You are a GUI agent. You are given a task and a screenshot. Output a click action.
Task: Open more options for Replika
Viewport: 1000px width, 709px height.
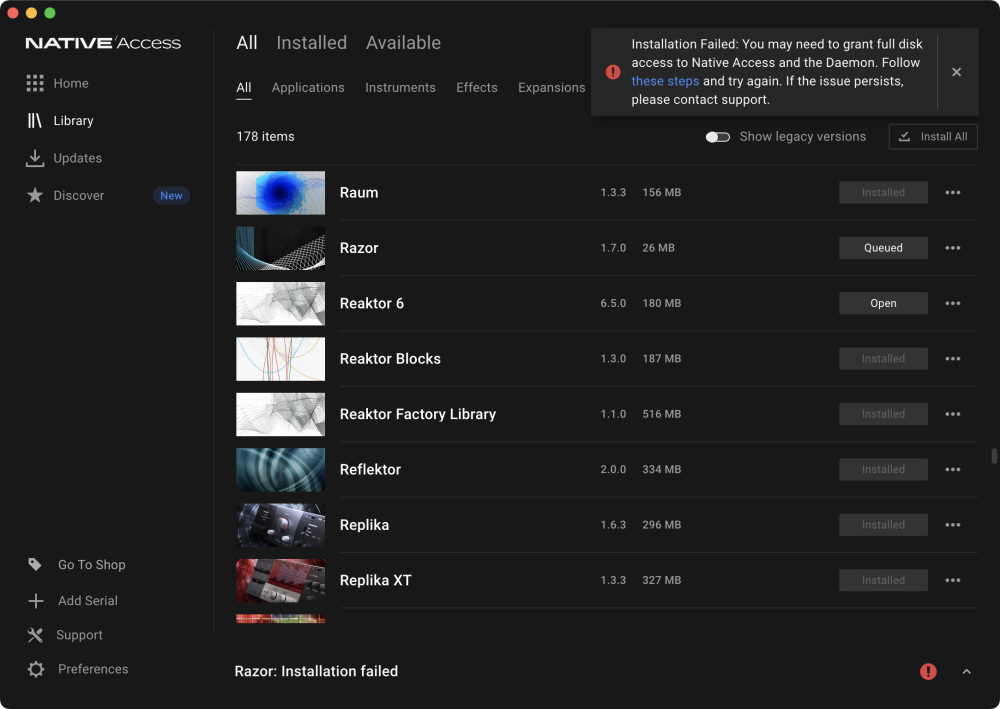pos(953,525)
